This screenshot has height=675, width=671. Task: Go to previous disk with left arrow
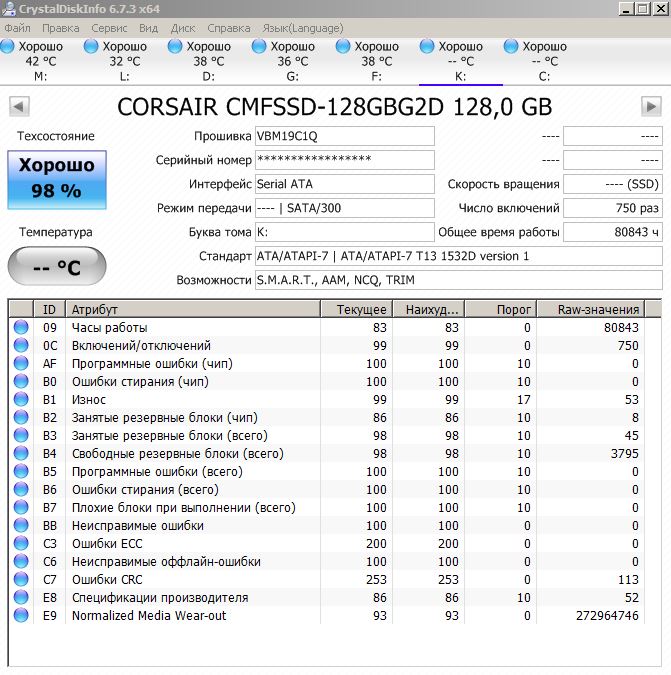pos(19,106)
